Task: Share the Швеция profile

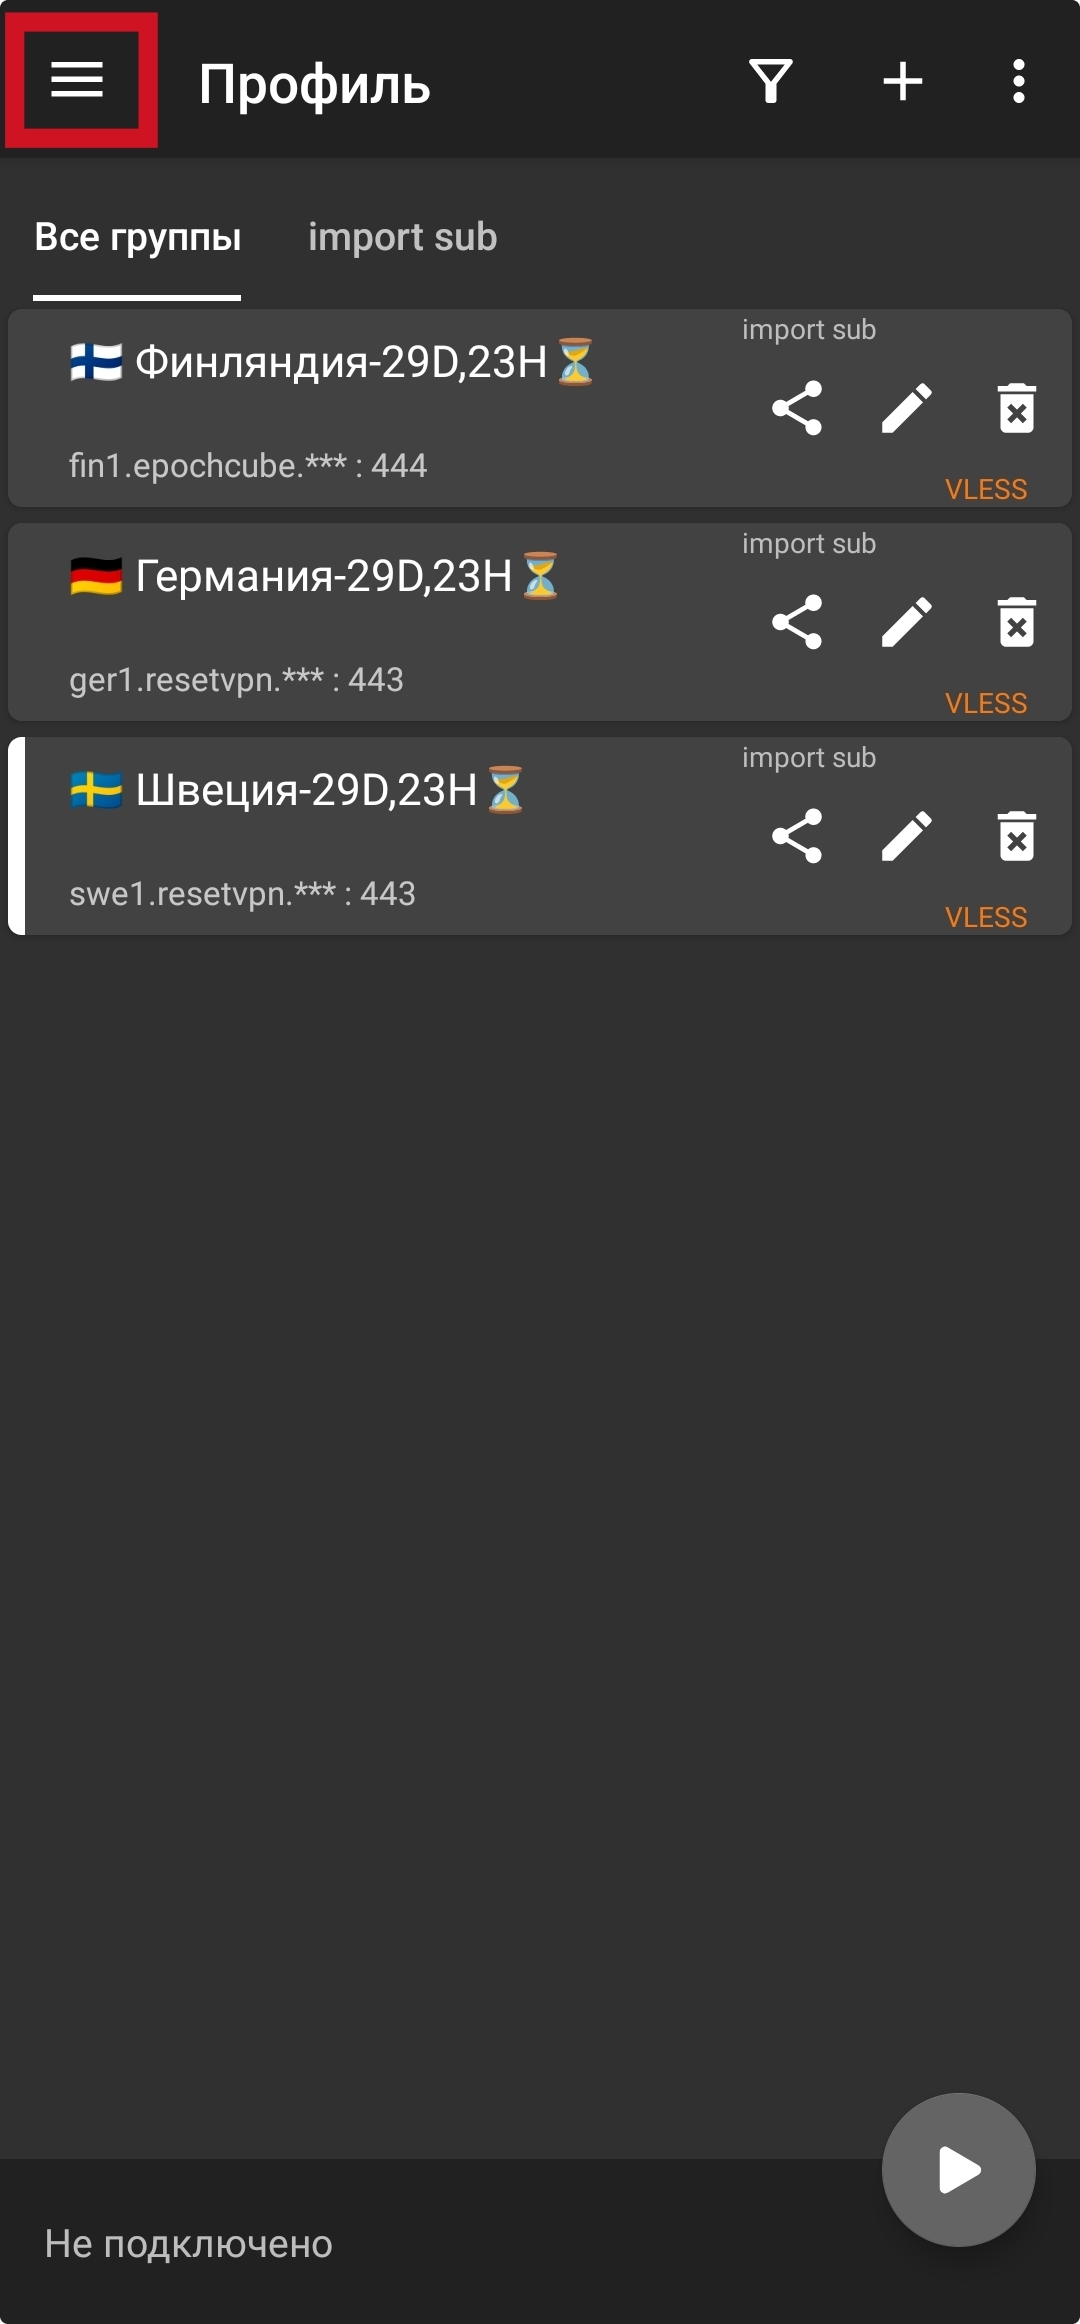Action: (x=797, y=836)
